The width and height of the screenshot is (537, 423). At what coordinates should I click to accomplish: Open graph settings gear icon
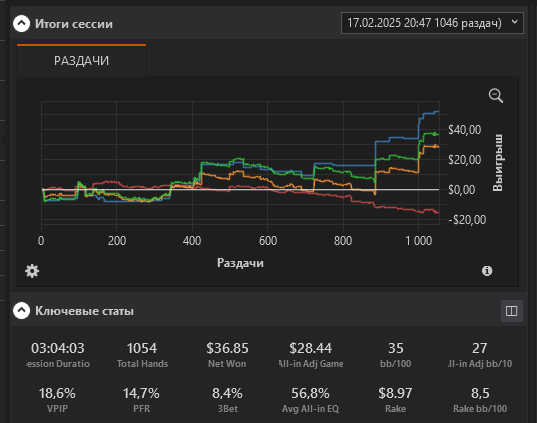click(32, 271)
